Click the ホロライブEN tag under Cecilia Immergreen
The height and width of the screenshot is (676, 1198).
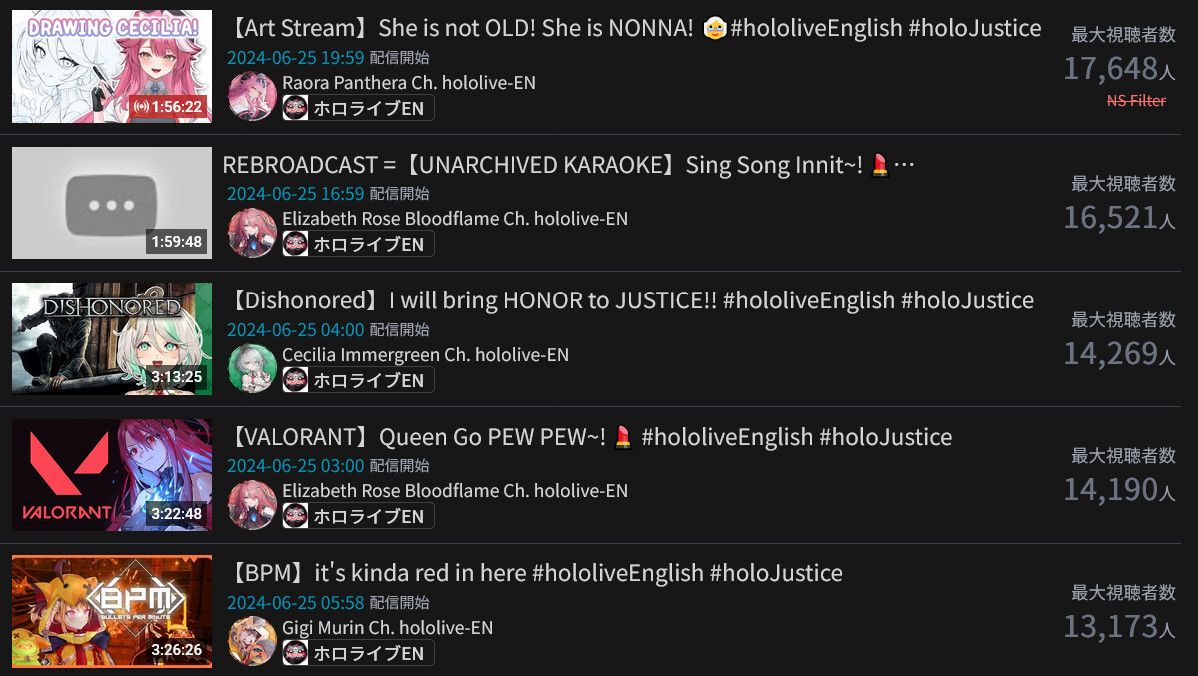[358, 380]
